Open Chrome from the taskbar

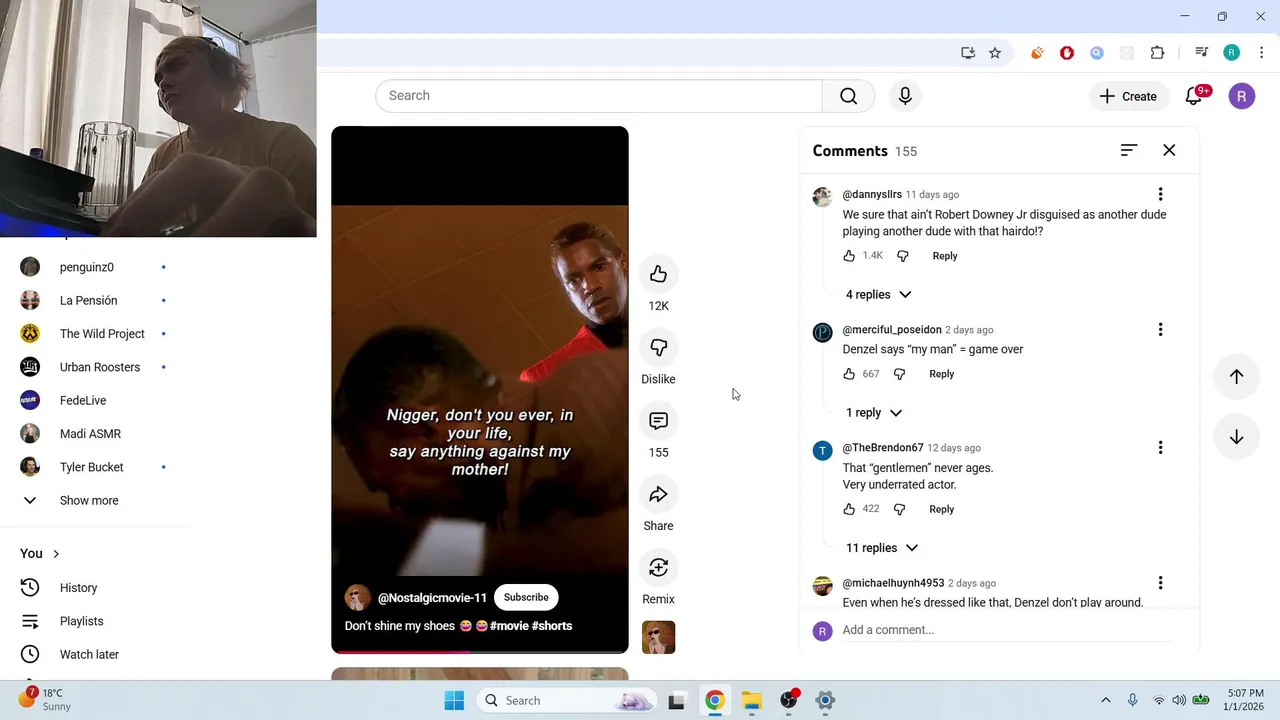click(714, 700)
